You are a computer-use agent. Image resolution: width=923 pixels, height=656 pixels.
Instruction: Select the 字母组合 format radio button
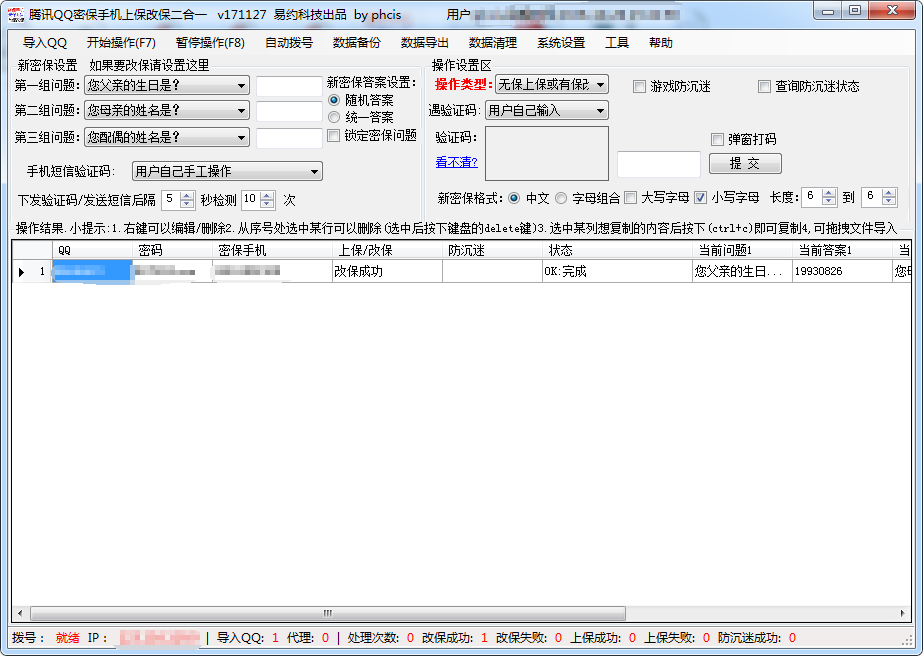pos(560,198)
